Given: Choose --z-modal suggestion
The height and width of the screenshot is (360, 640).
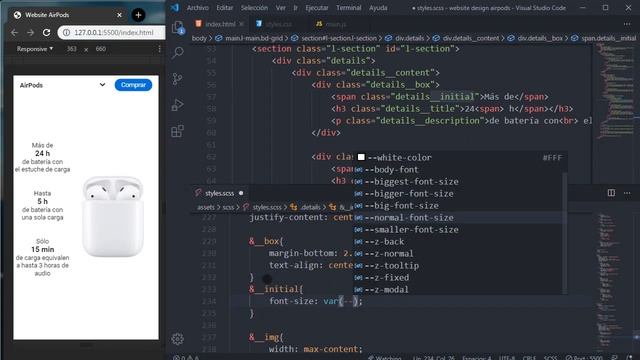Looking at the screenshot, I should [460, 289].
